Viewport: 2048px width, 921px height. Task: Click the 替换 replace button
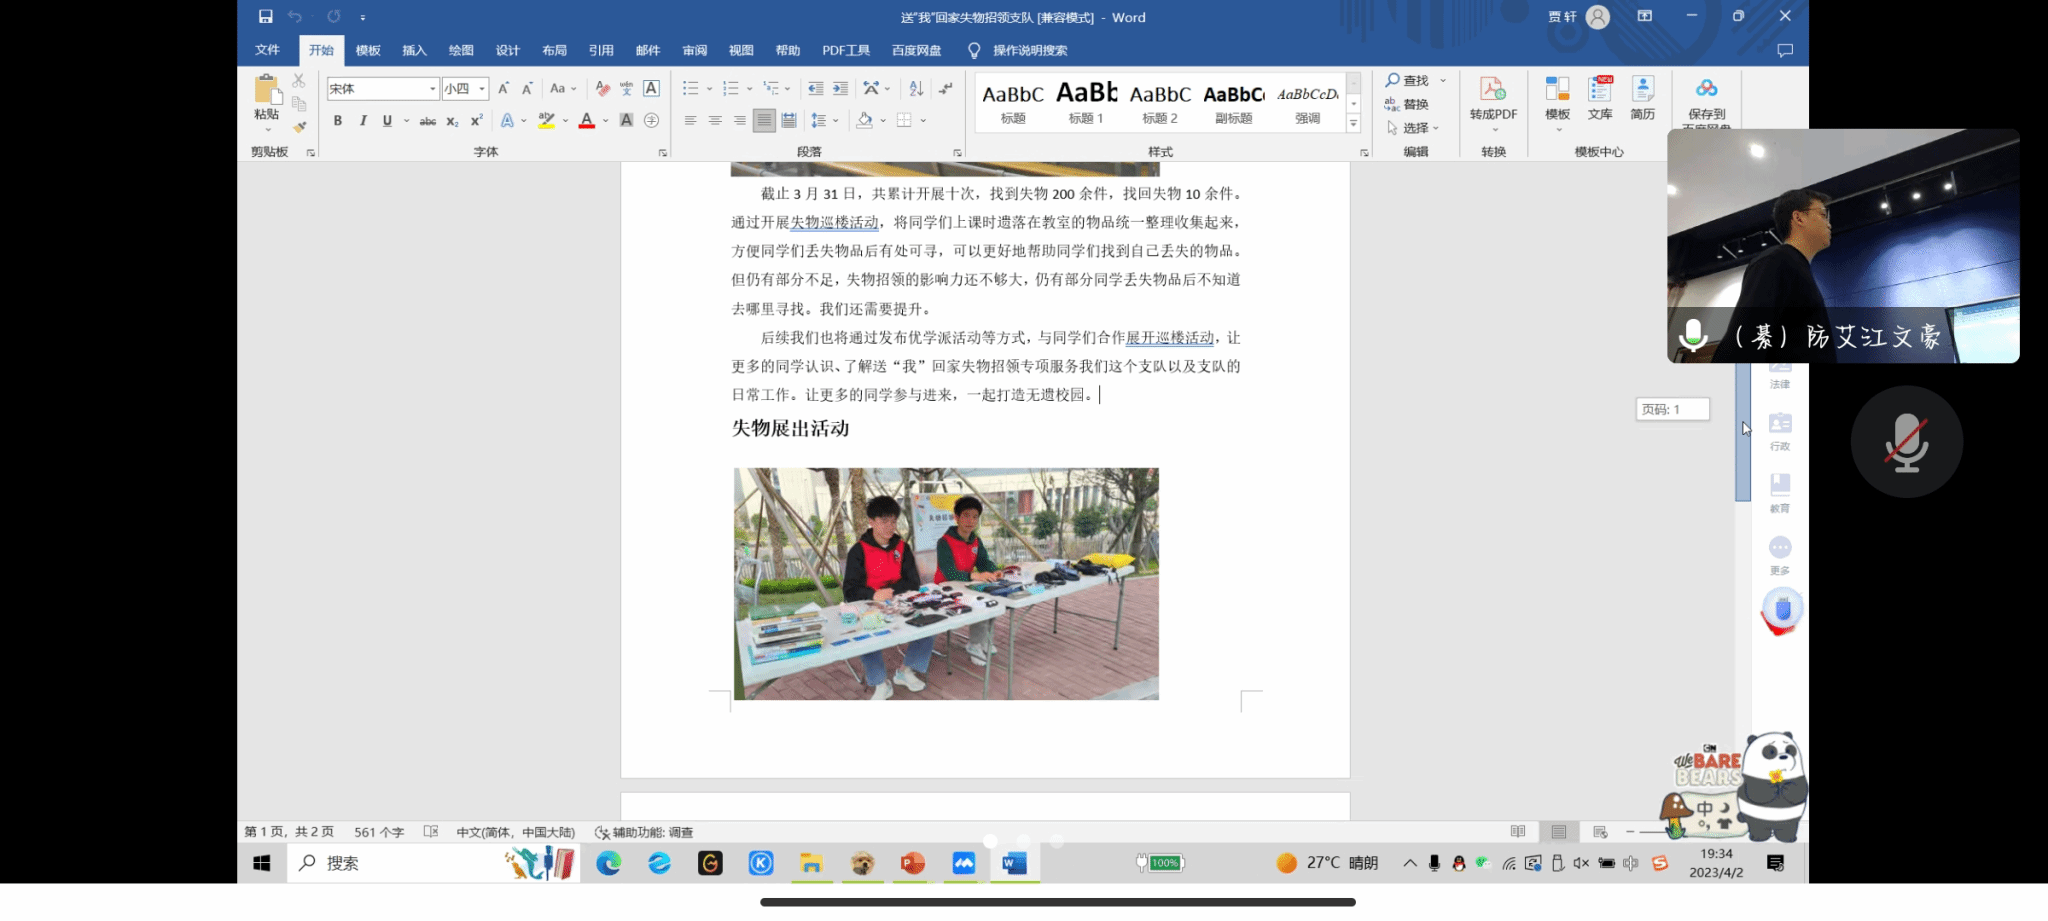pos(1408,104)
